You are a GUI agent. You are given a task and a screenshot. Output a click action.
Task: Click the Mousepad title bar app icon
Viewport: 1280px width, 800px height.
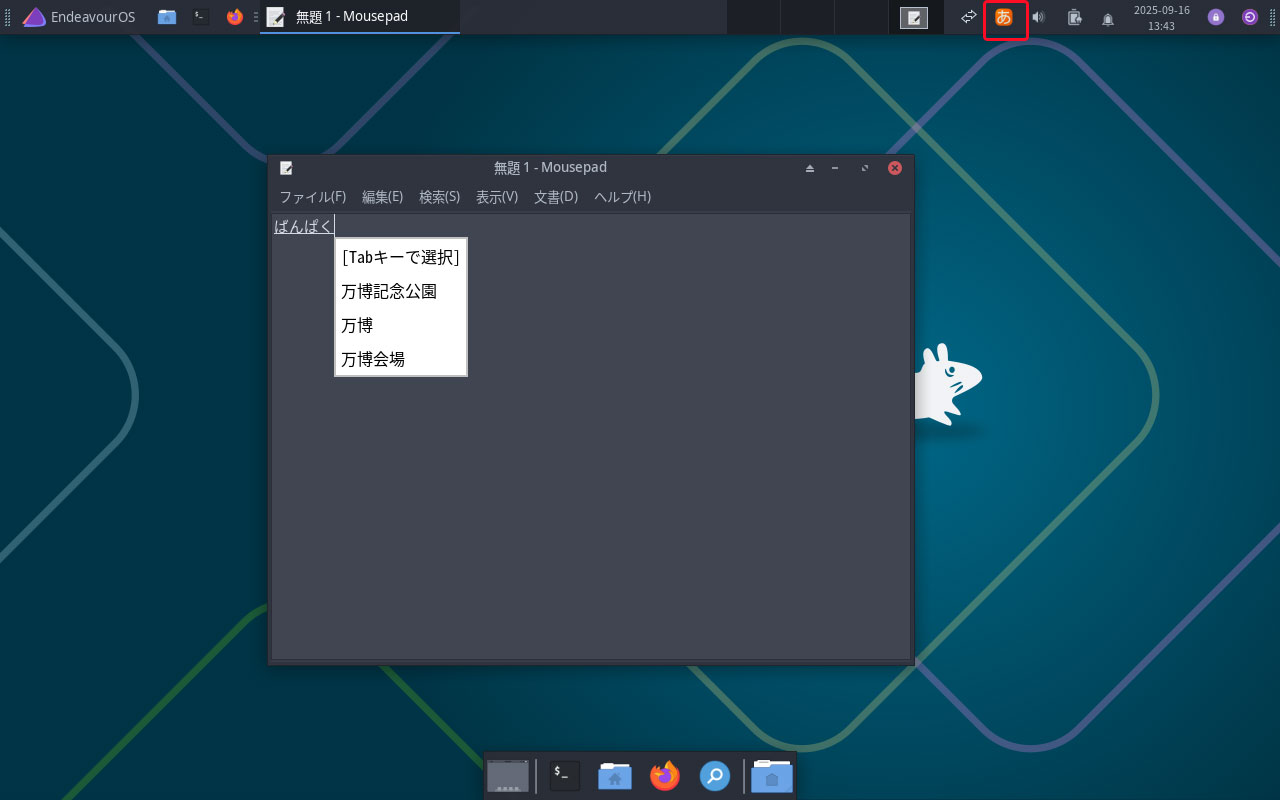(x=286, y=168)
